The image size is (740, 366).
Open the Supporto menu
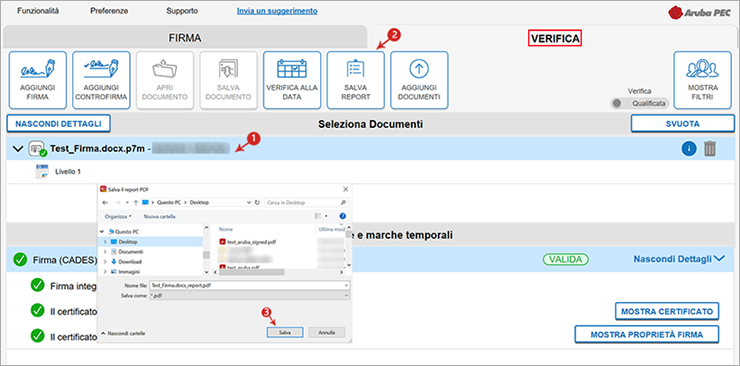point(182,11)
